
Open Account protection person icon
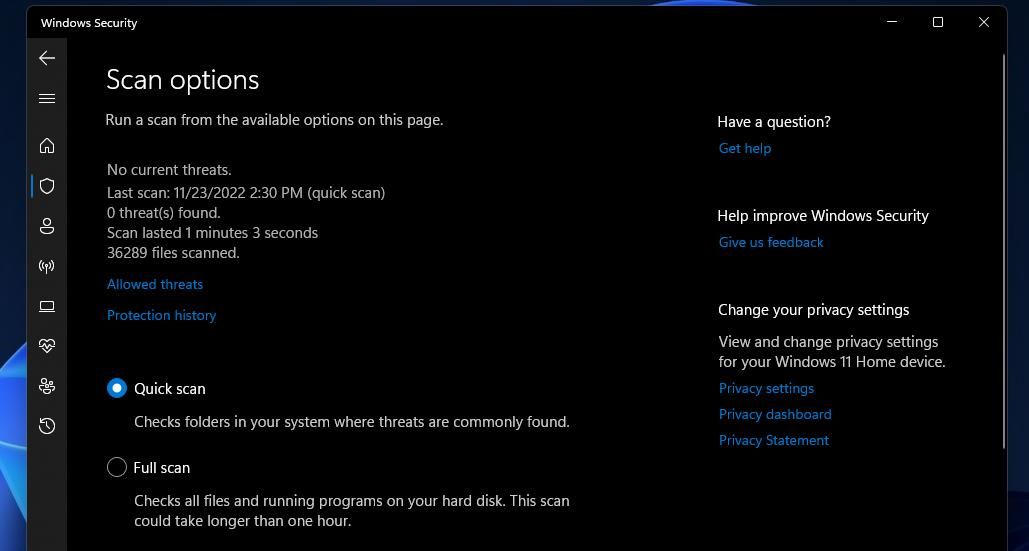click(47, 226)
